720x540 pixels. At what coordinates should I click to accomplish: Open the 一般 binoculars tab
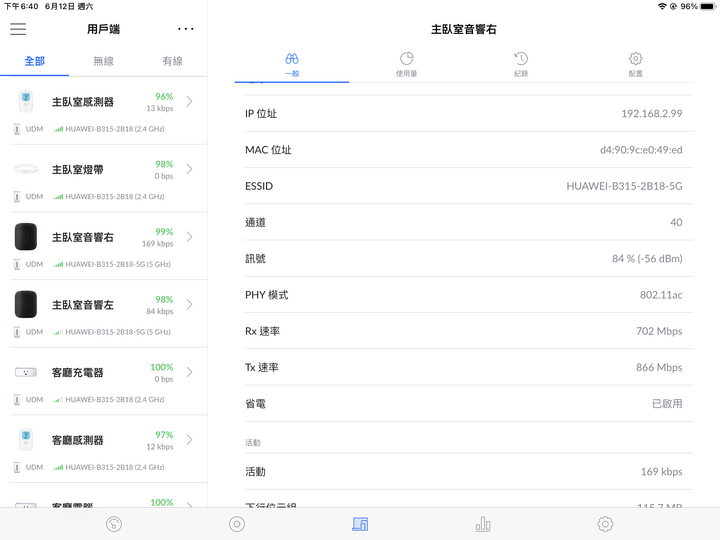pos(292,65)
